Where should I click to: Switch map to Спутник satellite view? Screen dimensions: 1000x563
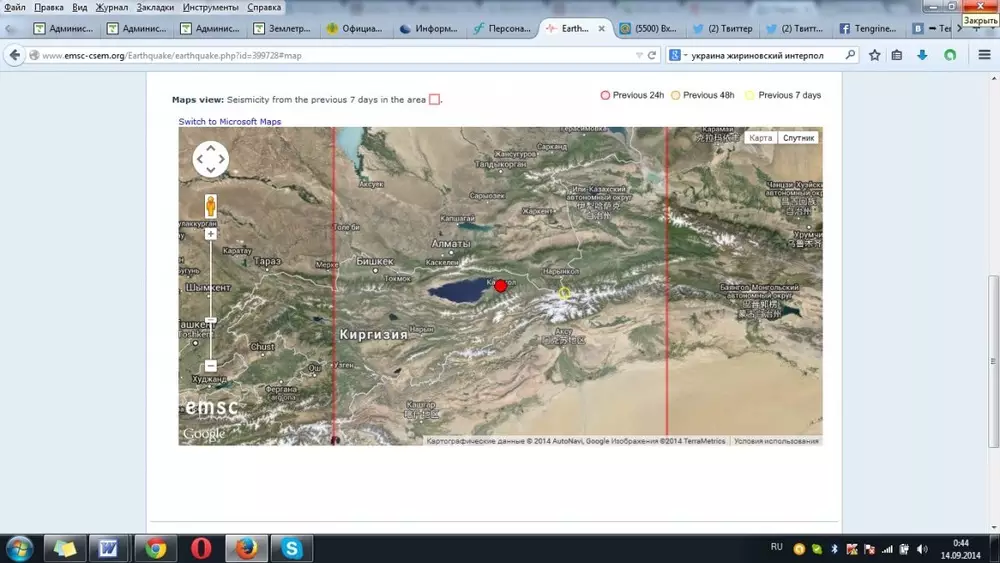(799, 138)
